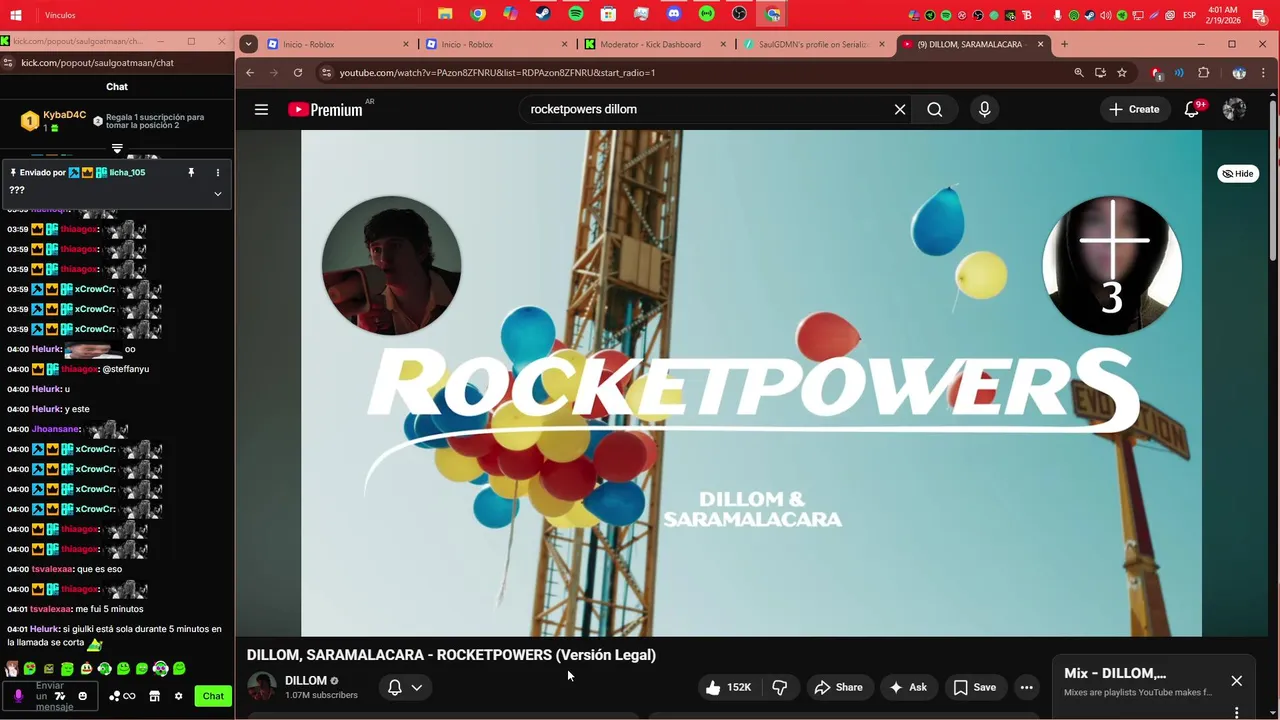
Task: Open Kick chat settings gear
Action: click(x=179, y=696)
